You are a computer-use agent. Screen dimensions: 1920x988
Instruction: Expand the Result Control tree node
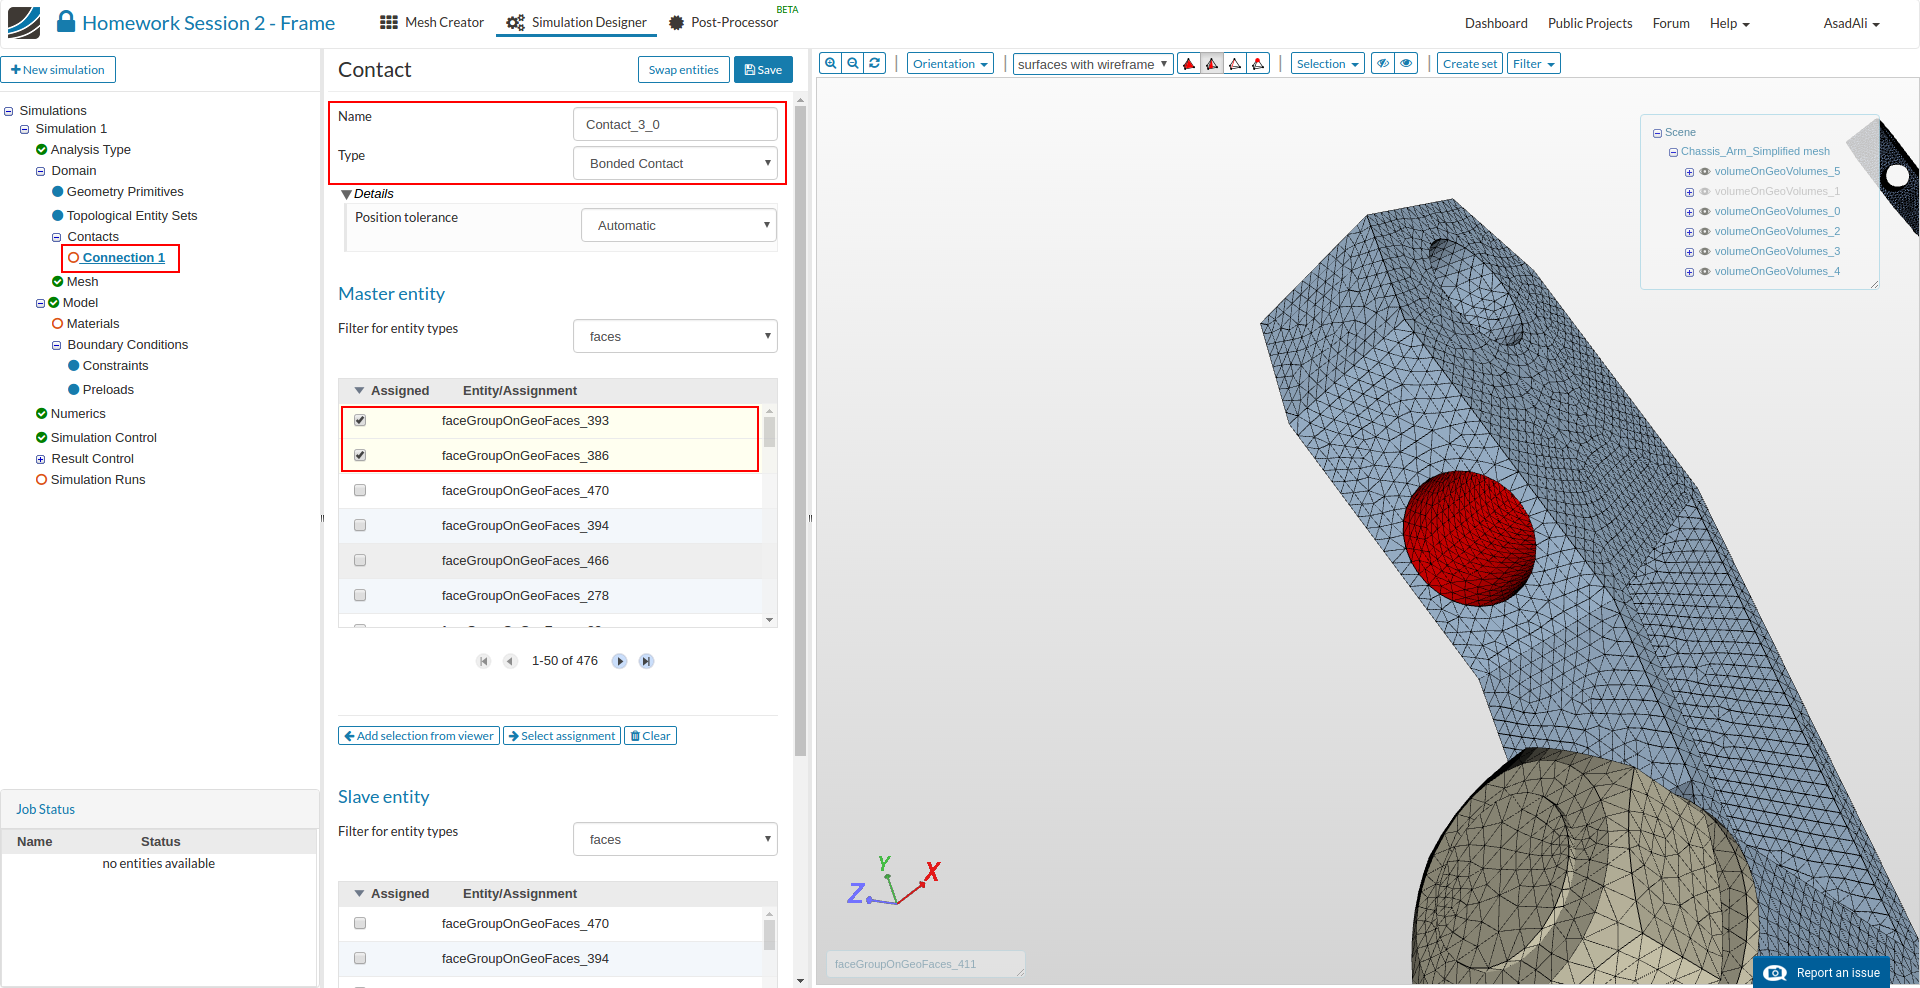[x=41, y=460]
